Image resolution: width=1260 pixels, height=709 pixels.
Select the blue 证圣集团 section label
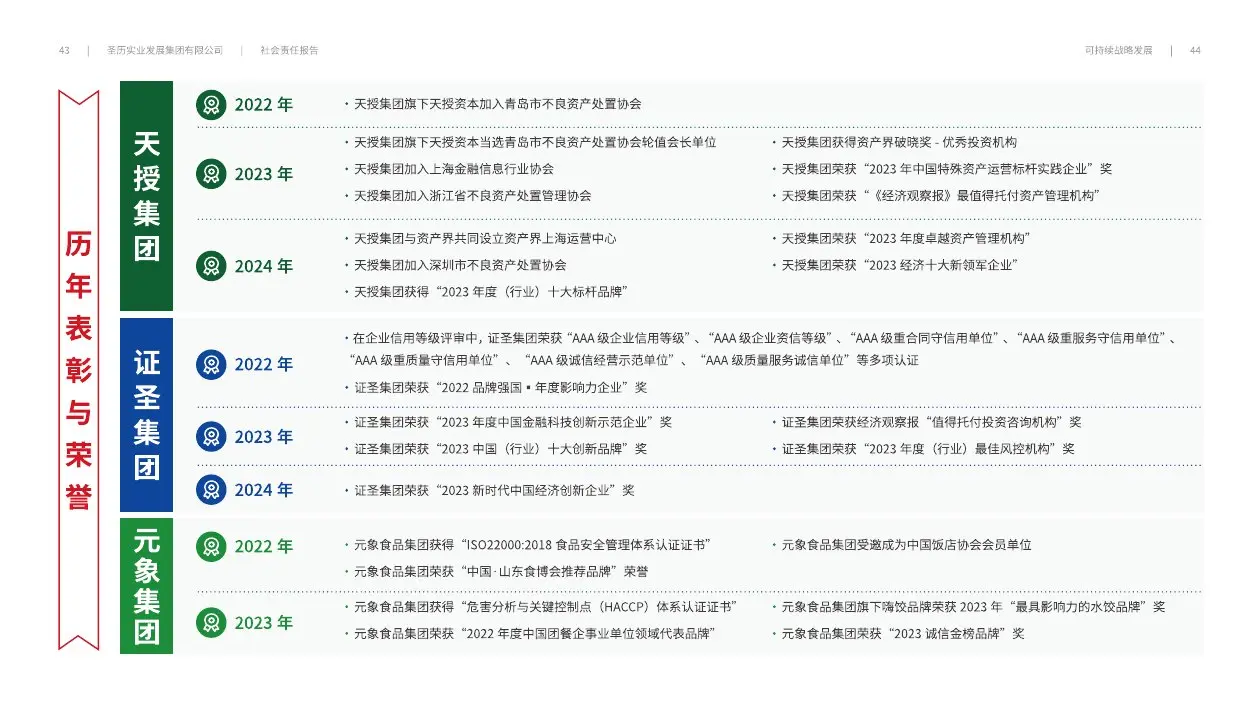tap(146, 415)
